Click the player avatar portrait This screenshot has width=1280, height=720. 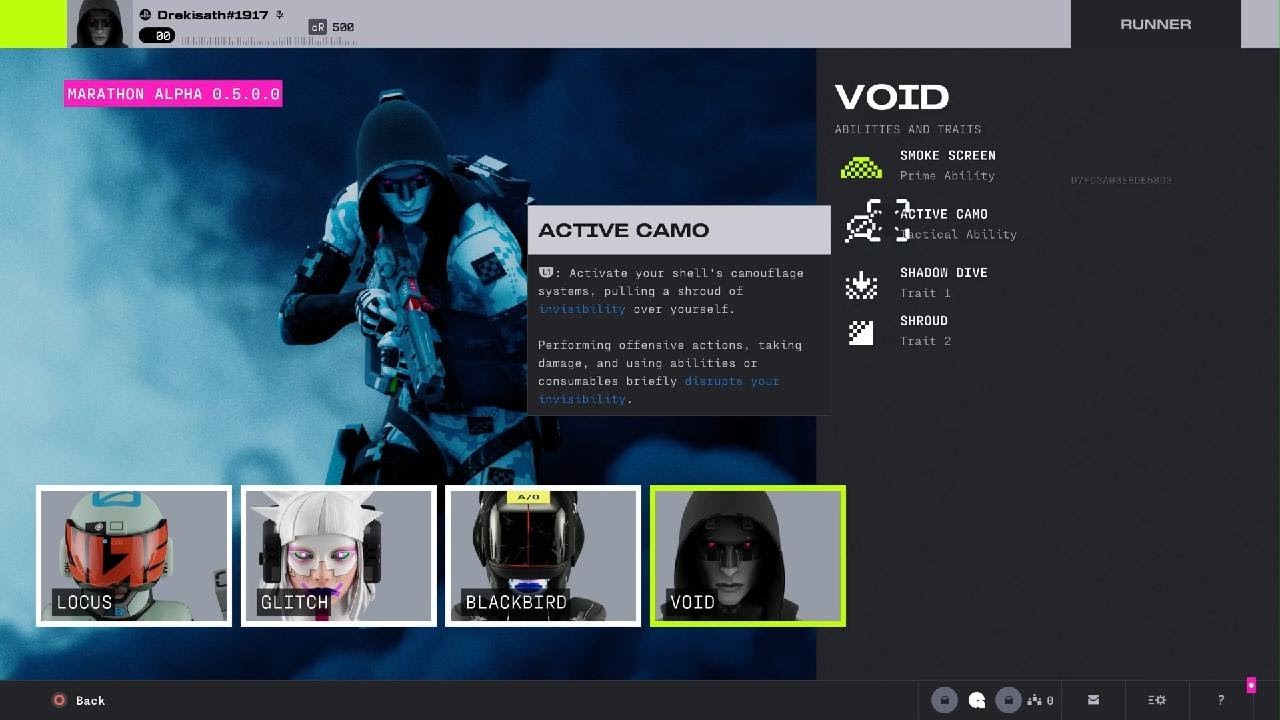click(100, 24)
